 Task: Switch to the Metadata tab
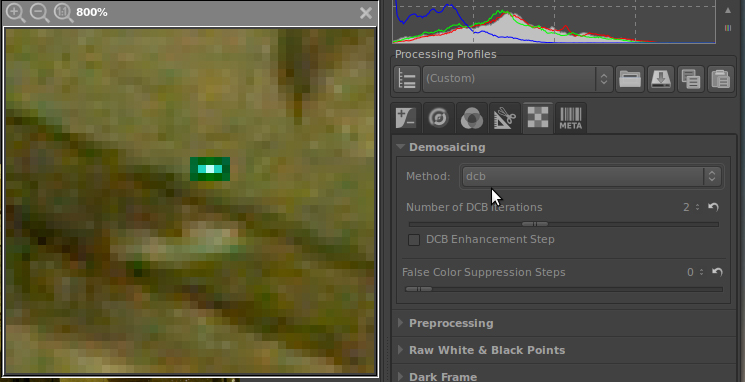click(571, 117)
